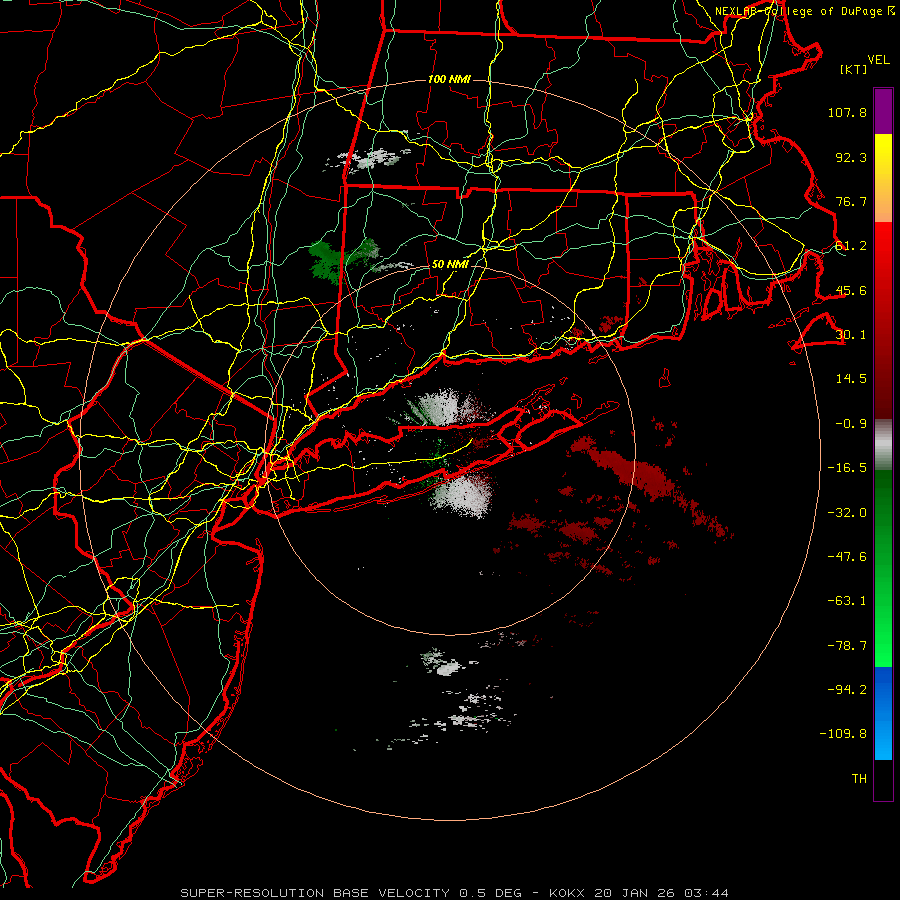Pick the -32.0 scale value
This screenshot has width=900, height=900.
pos(847,513)
